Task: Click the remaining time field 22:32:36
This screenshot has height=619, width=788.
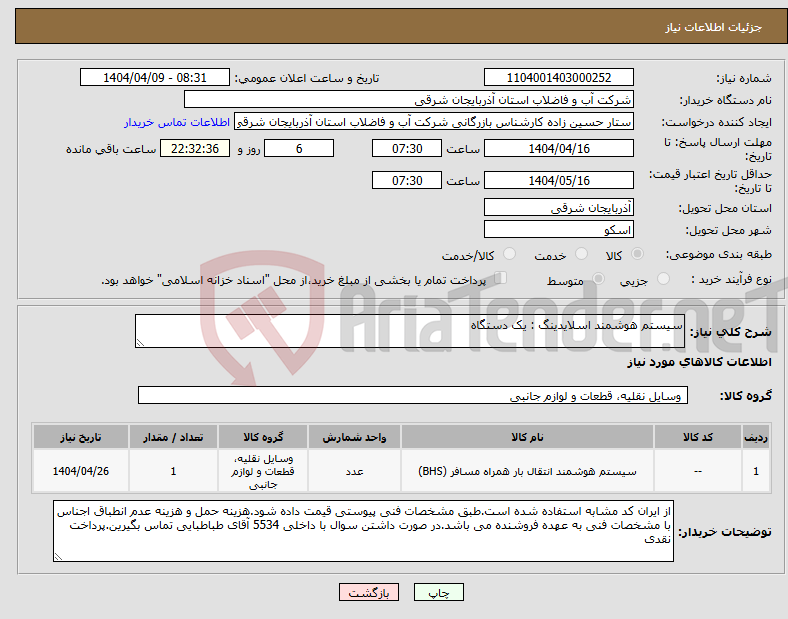Action: [195, 148]
